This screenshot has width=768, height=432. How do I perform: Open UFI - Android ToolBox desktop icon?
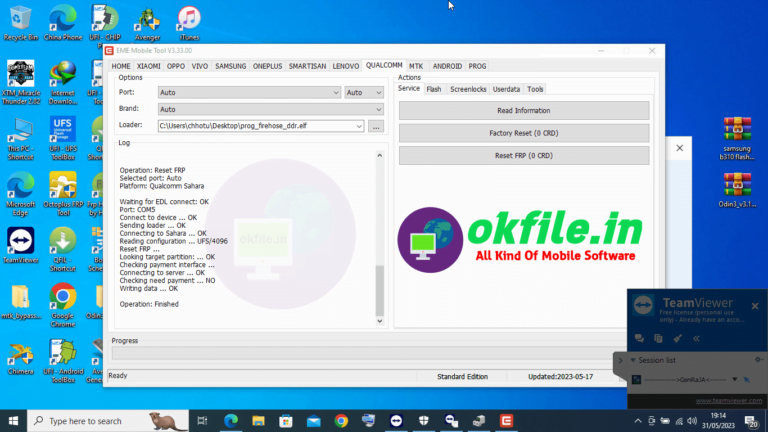tap(63, 361)
